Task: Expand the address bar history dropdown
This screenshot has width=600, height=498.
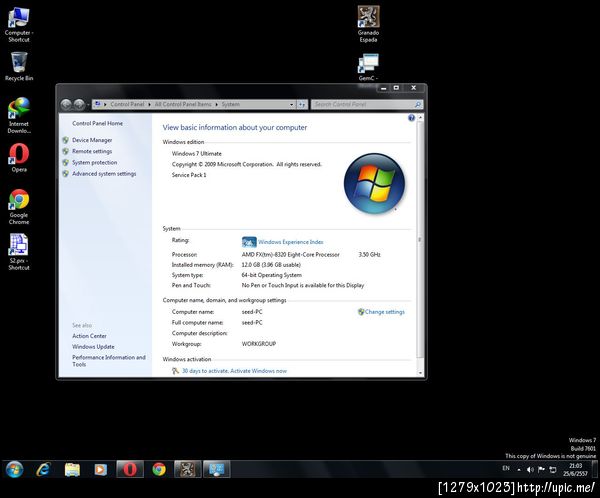Action: 292,104
